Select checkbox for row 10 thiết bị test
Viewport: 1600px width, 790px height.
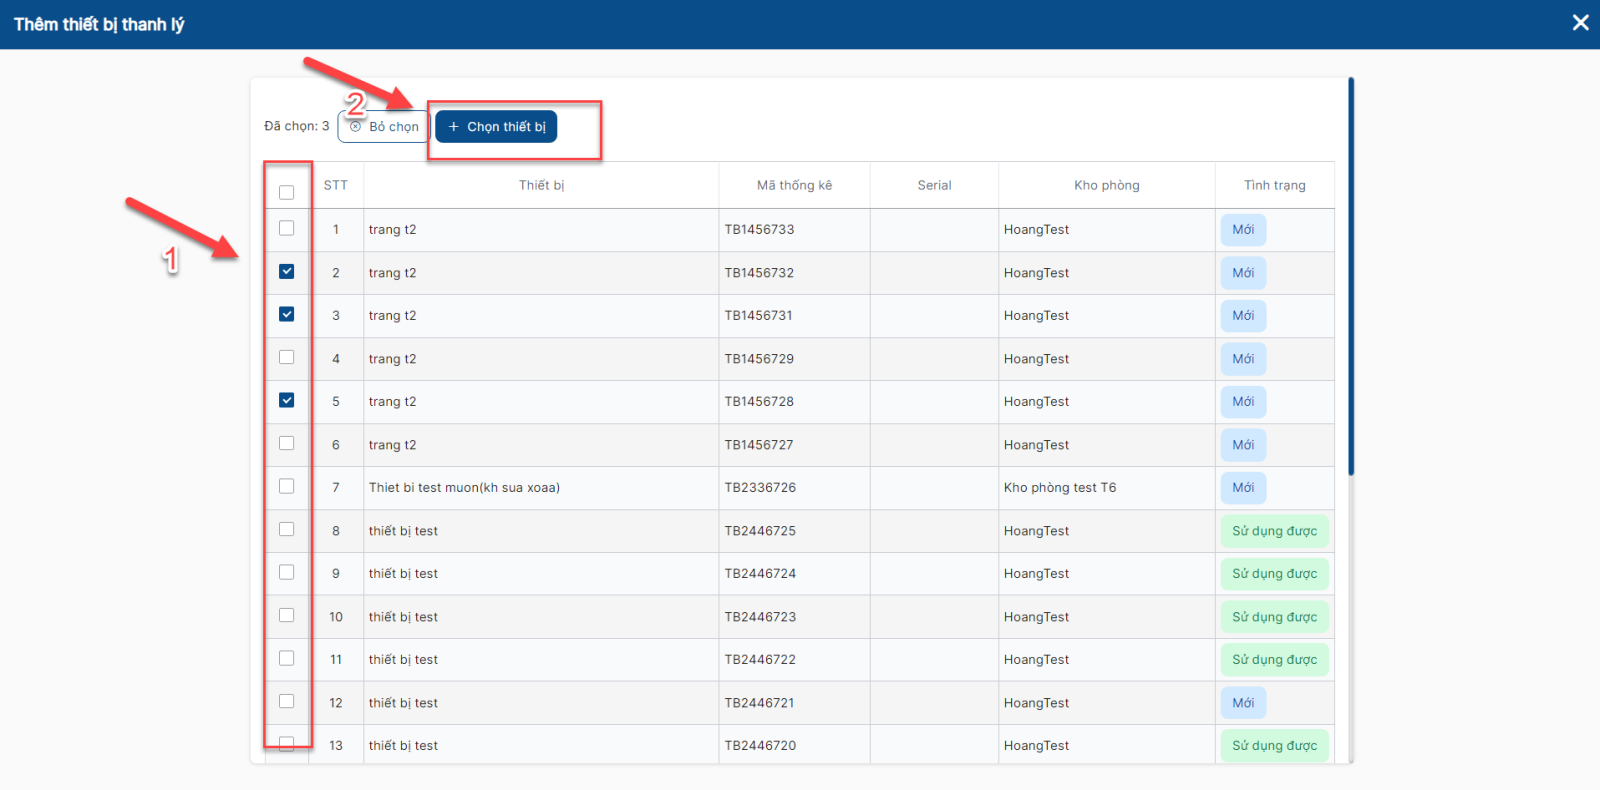[x=287, y=615]
